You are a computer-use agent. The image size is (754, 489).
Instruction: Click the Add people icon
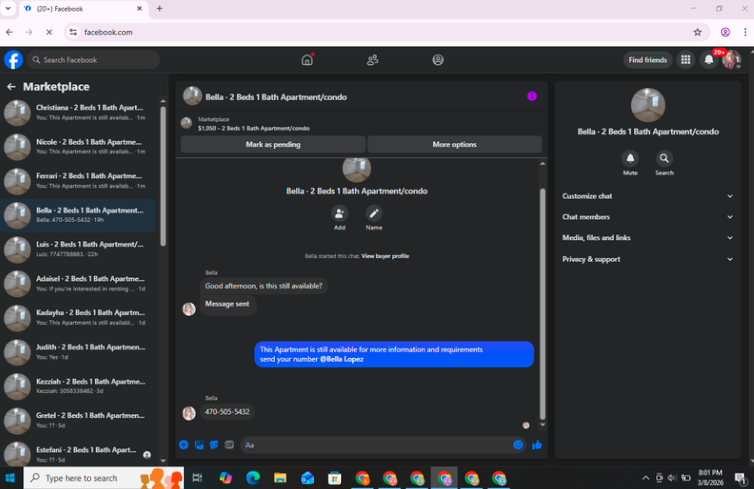pyautogui.click(x=339, y=213)
